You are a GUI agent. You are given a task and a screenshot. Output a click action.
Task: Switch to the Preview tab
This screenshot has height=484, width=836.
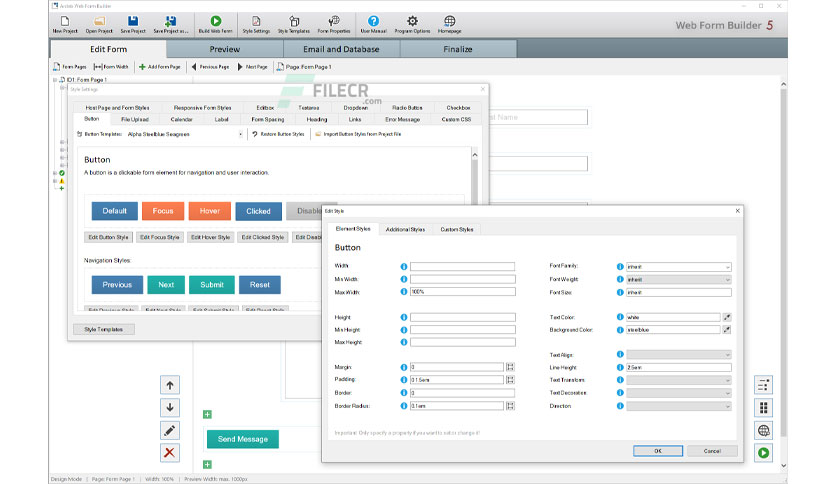point(224,49)
